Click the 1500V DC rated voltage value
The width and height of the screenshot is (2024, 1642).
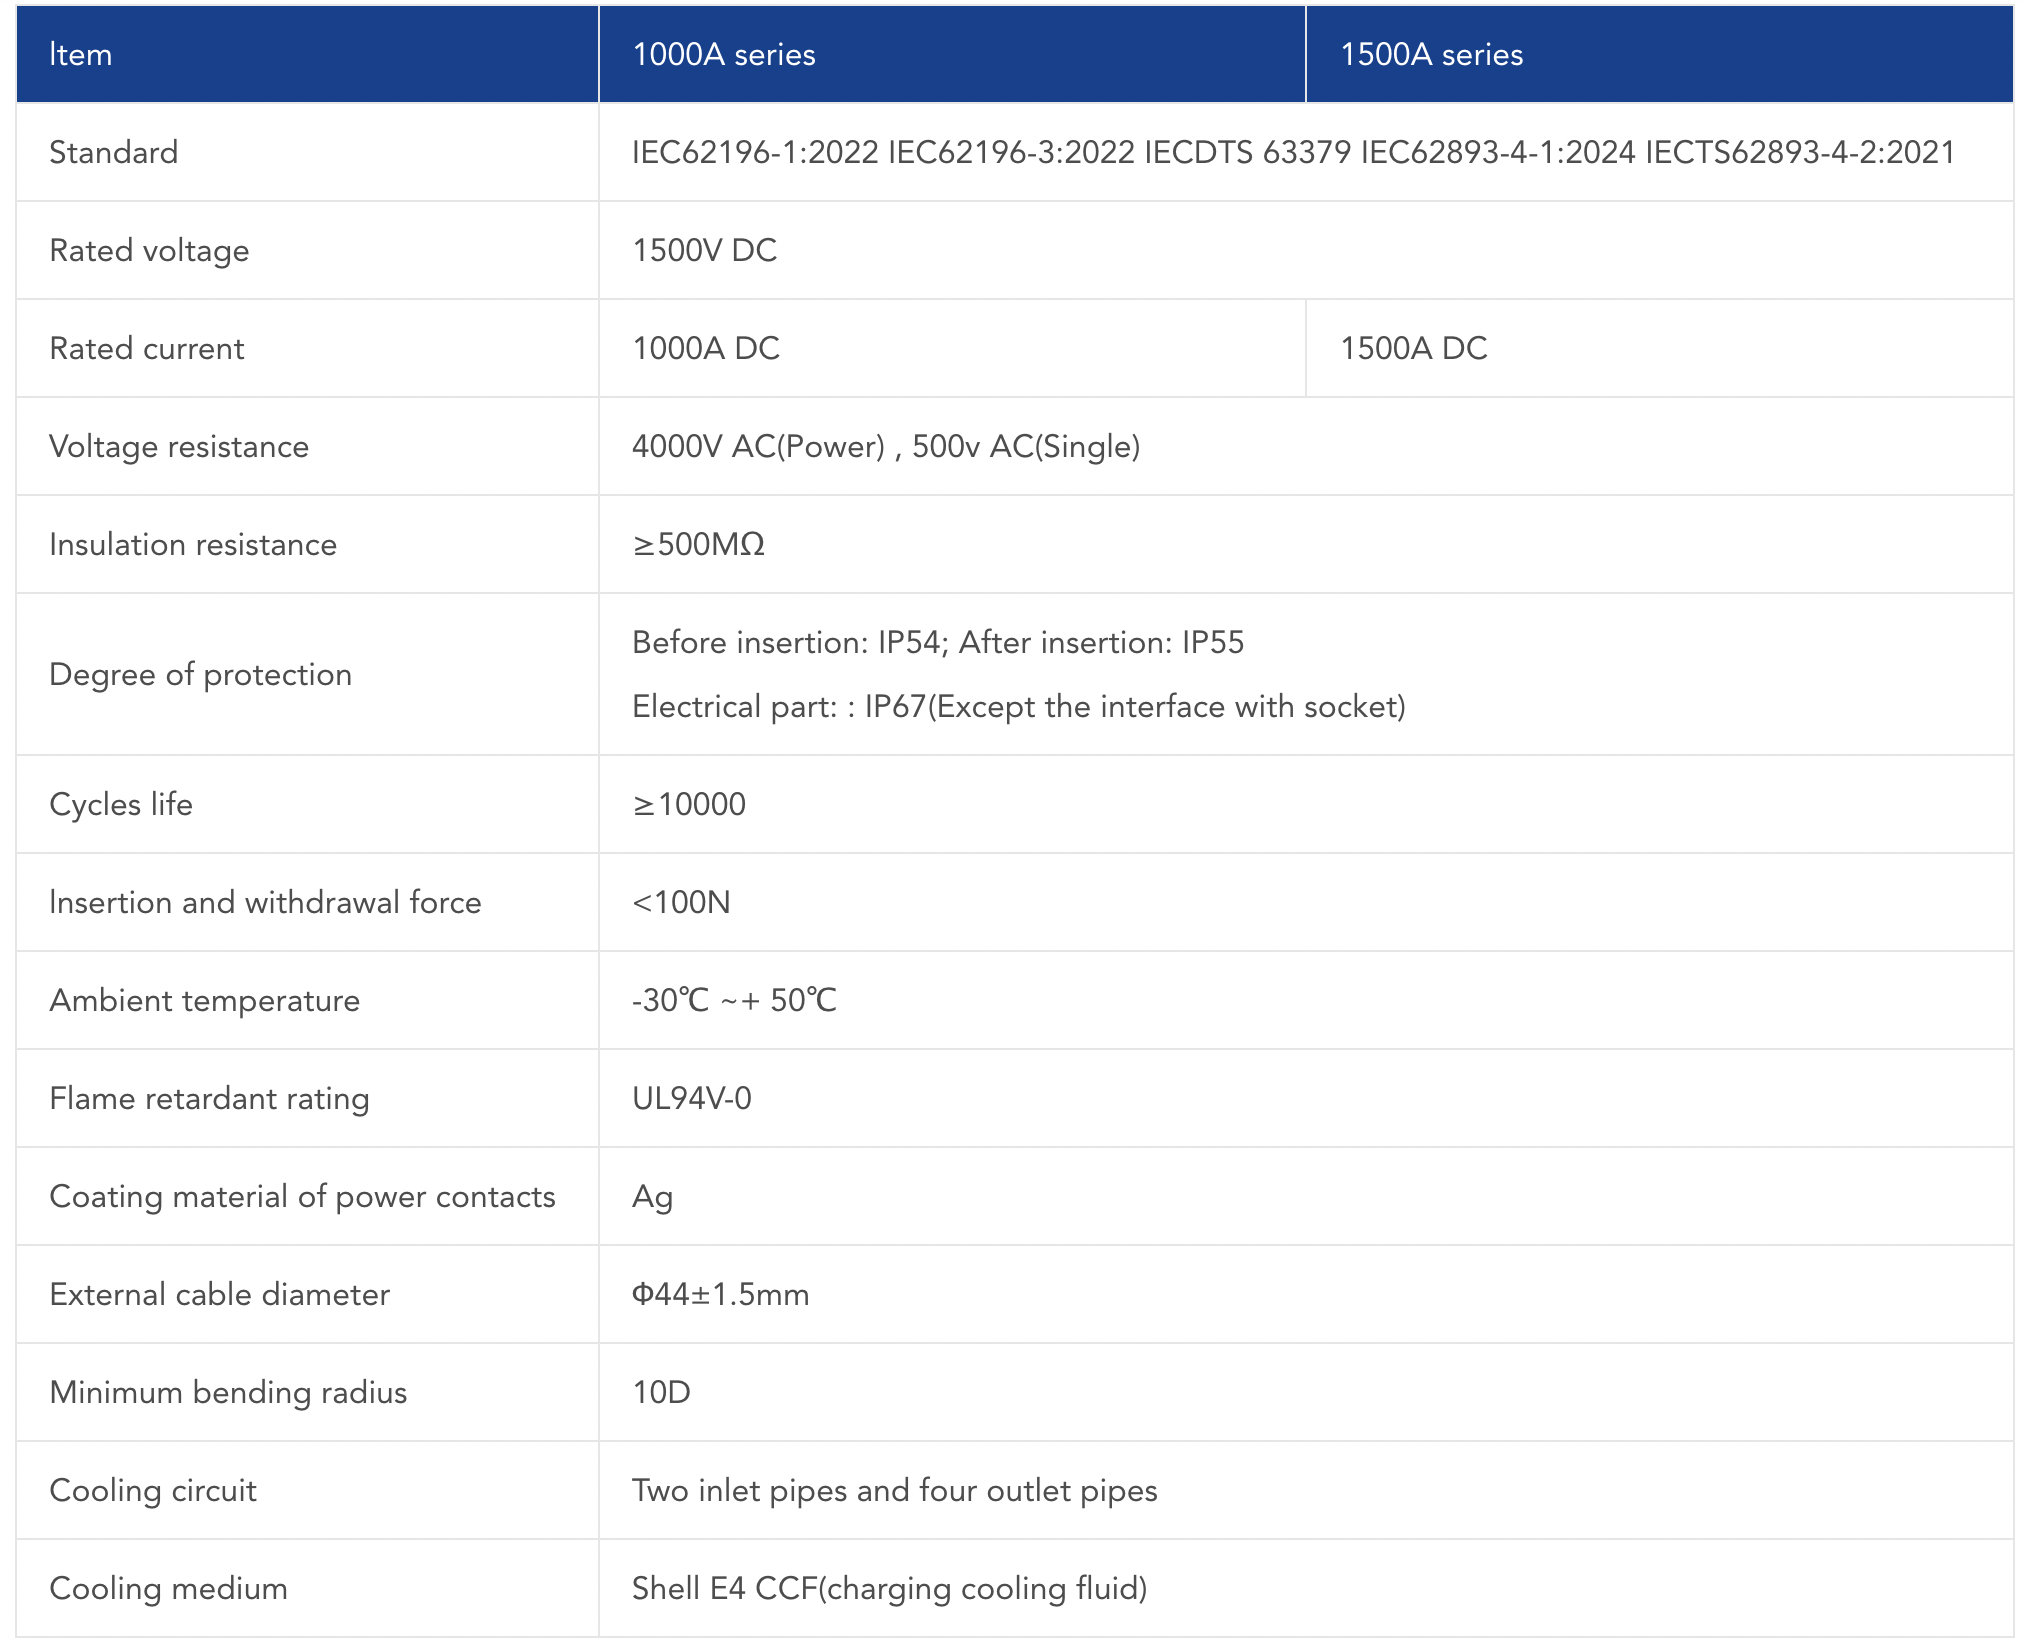click(705, 250)
